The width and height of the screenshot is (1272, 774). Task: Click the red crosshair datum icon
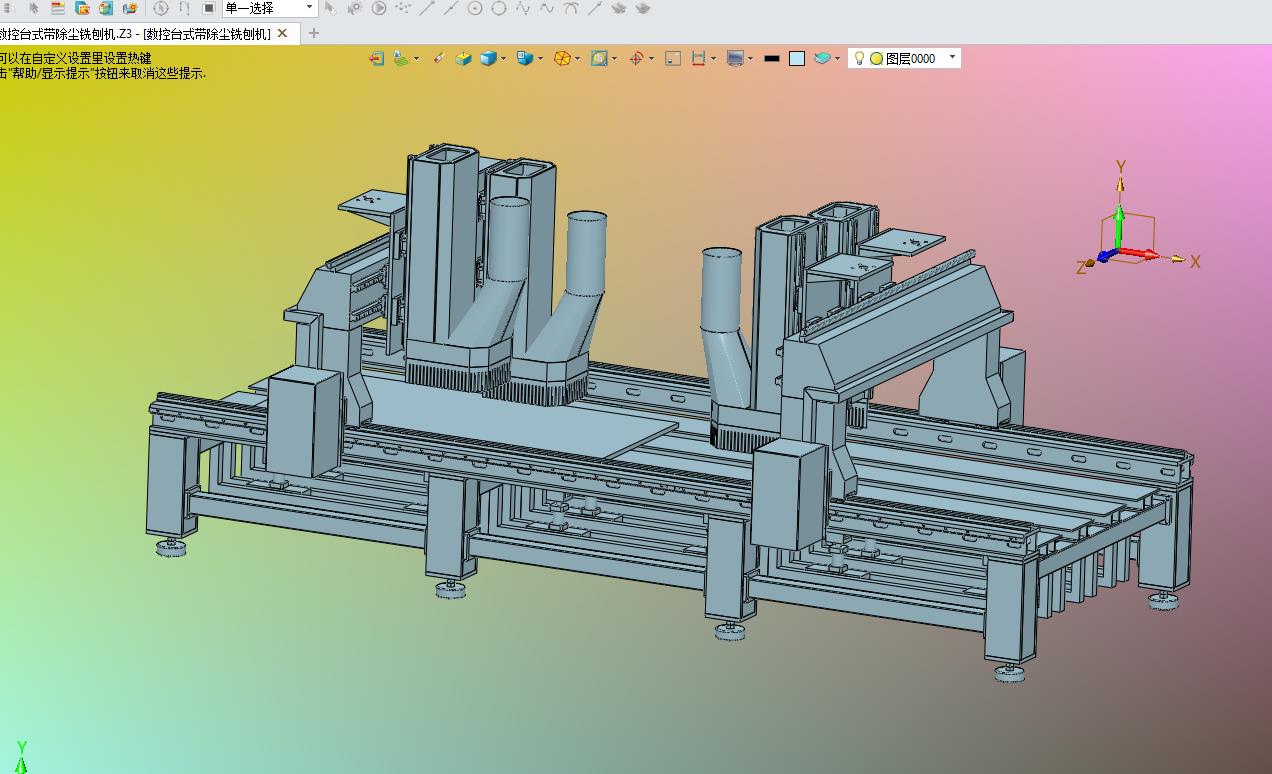tap(636, 58)
